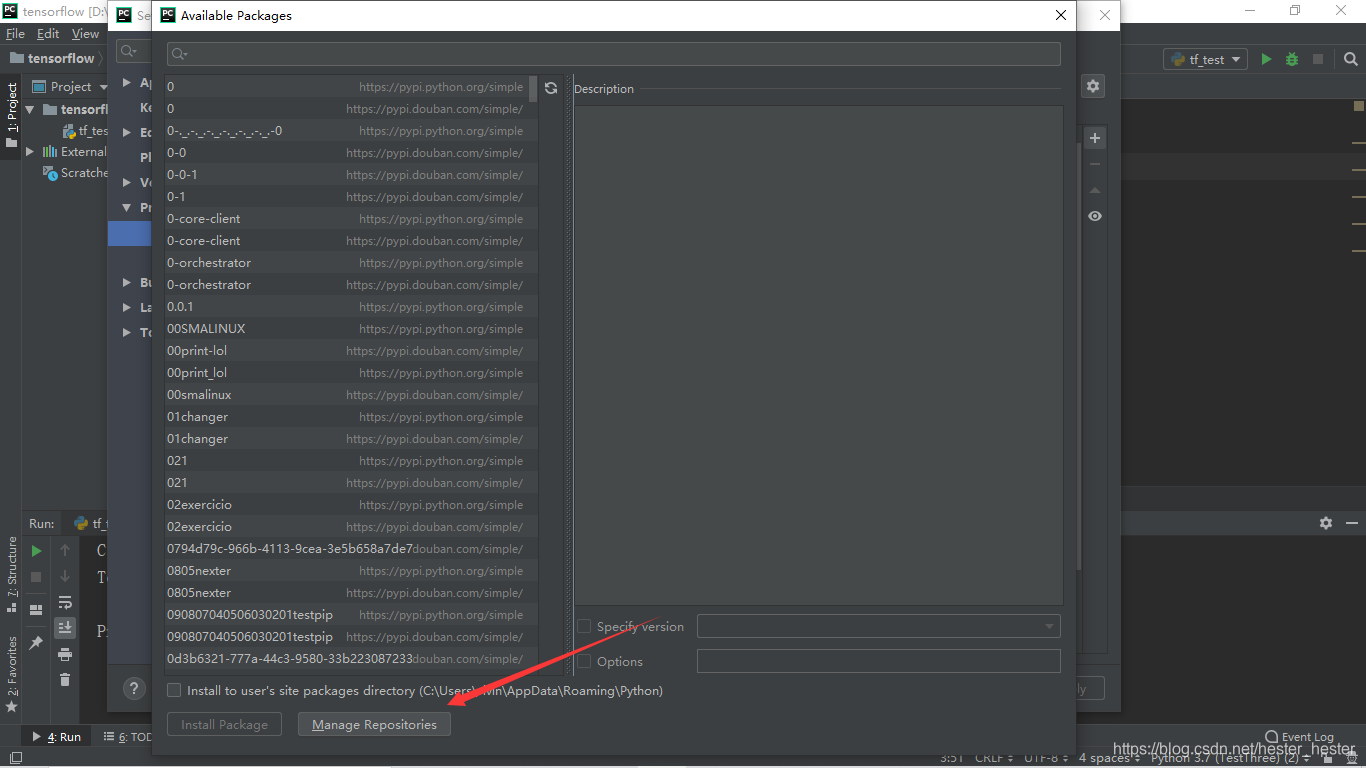The height and width of the screenshot is (768, 1366).
Task: Toggle the show early releases eye icon
Action: pyautogui.click(x=1095, y=216)
